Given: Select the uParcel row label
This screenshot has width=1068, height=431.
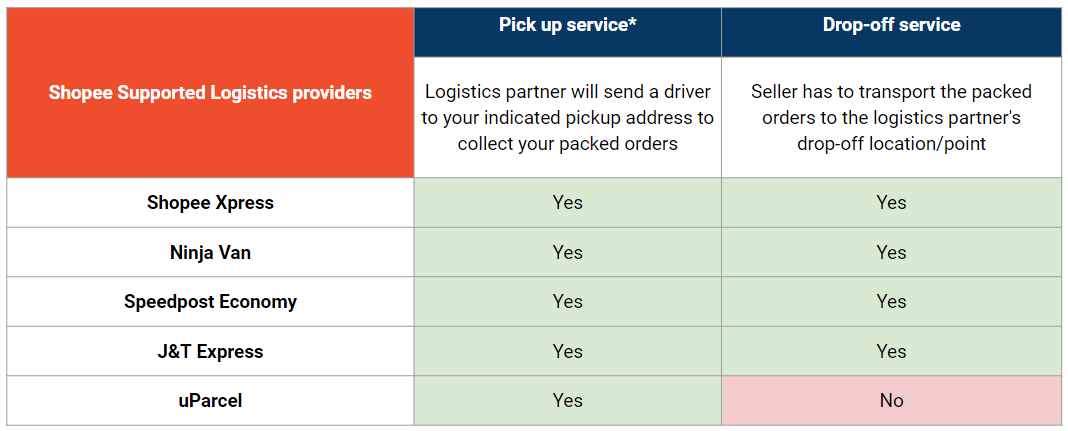Looking at the screenshot, I should 210,401.
